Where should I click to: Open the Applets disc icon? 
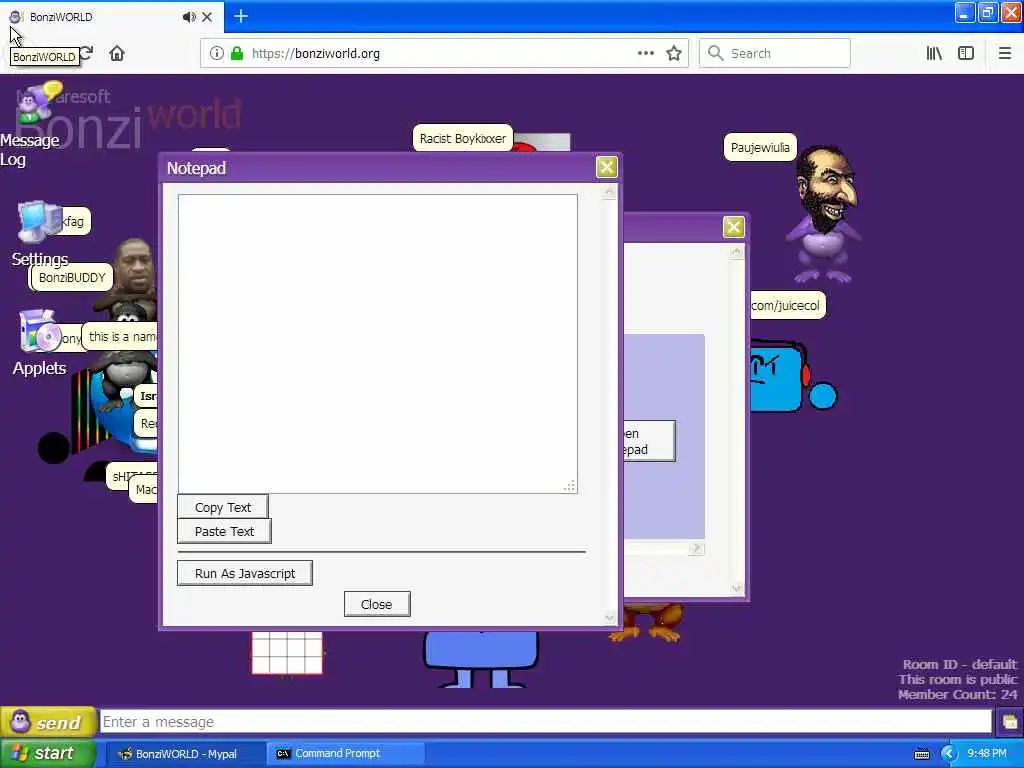click(39, 331)
